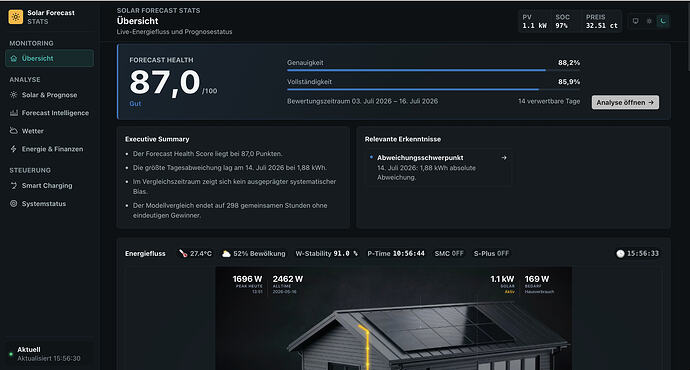Viewport: 690px width, 370px height.
Task: Click the clock icon beside 15:56:33
Action: point(620,253)
